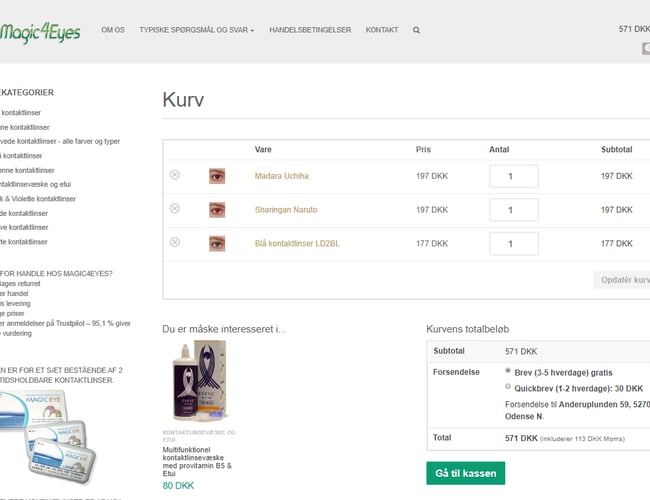This screenshot has height=500, width=650.
Task: Select Quickbrev (1-2 hverdage) shipping option
Action: 508,386
